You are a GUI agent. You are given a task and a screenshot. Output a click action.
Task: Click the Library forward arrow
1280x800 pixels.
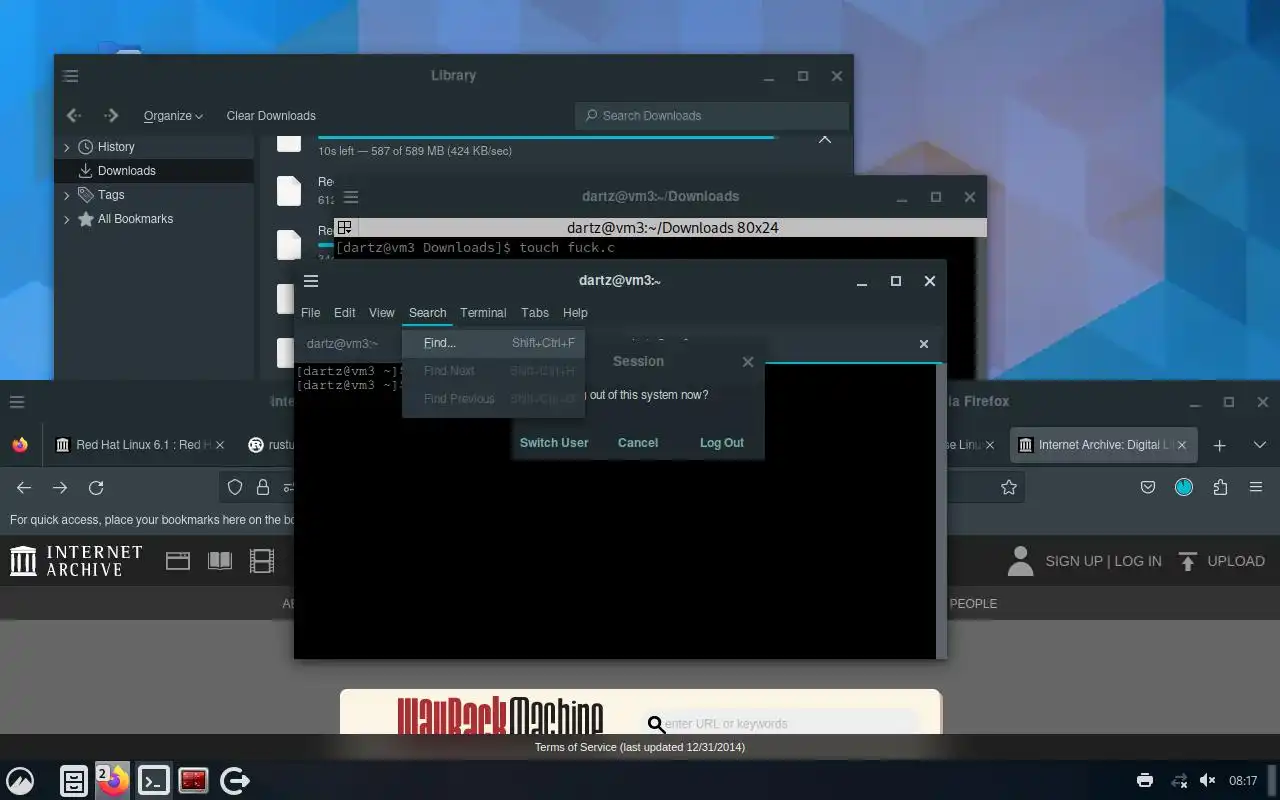pyautogui.click(x=111, y=116)
